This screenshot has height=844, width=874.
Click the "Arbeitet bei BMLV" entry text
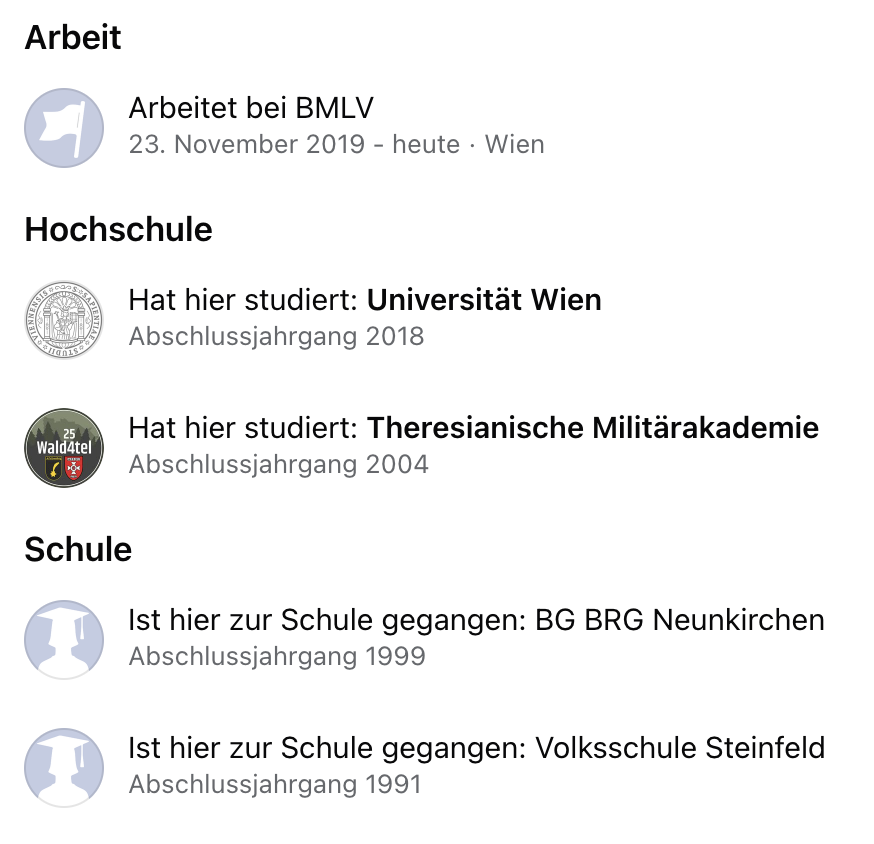pos(251,108)
